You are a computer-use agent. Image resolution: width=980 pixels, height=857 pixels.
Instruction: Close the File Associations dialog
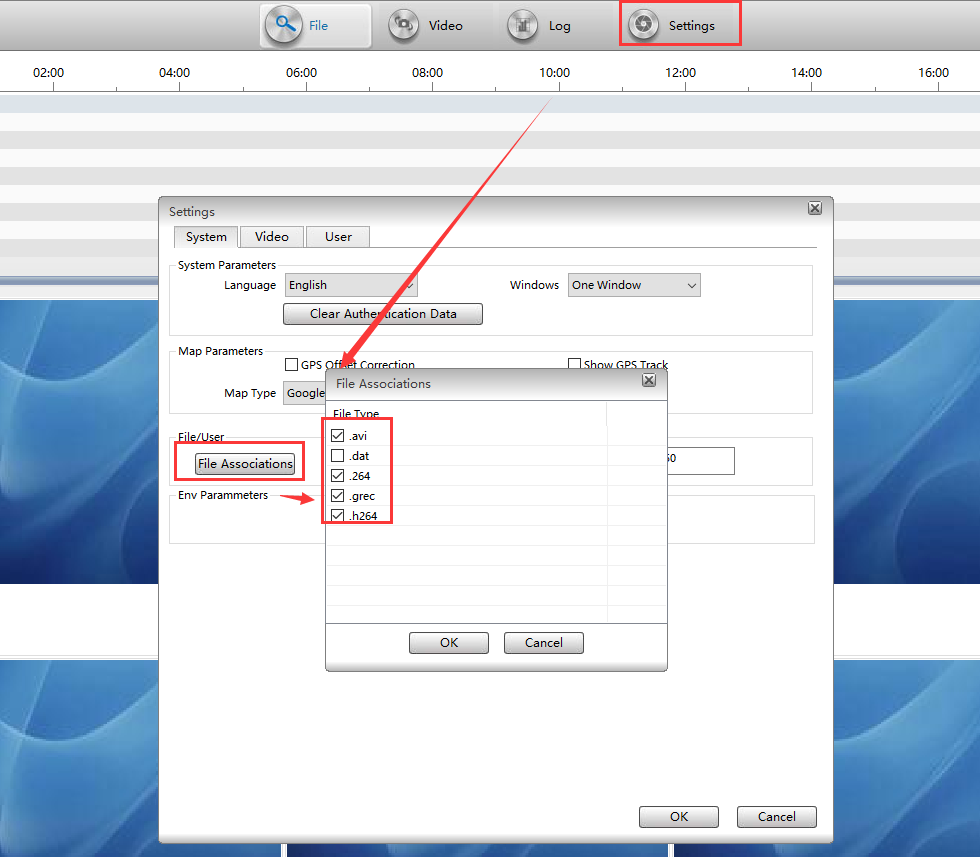click(649, 380)
